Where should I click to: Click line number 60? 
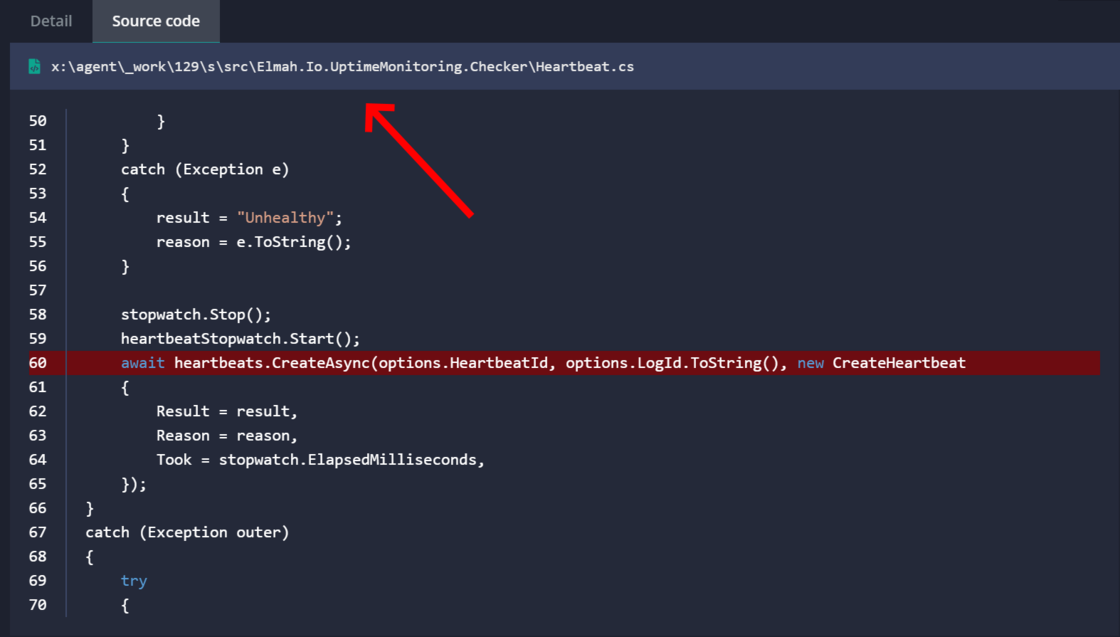click(38, 363)
